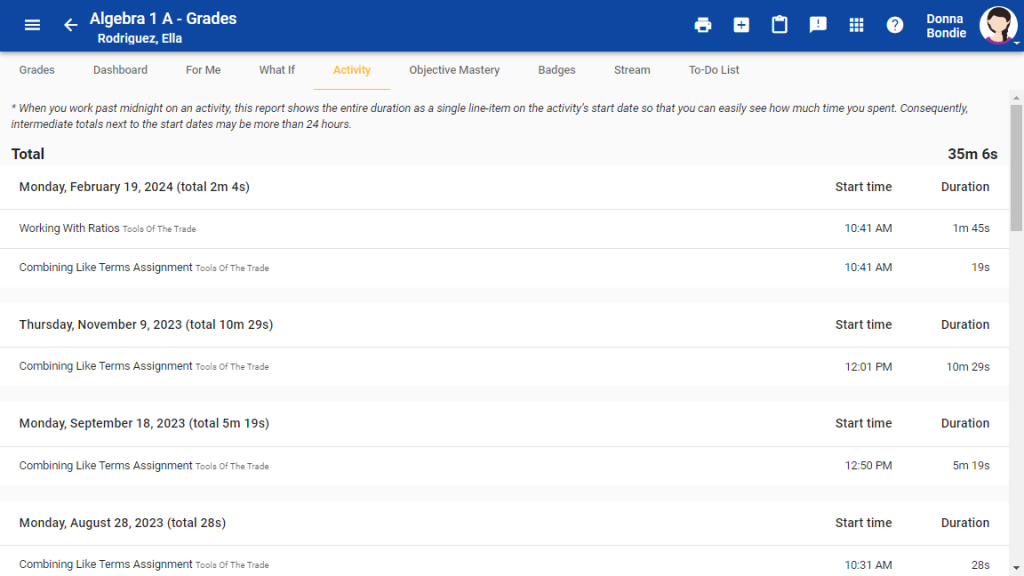1024x576 pixels.
Task: Open the announcements message icon
Action: [x=818, y=25]
